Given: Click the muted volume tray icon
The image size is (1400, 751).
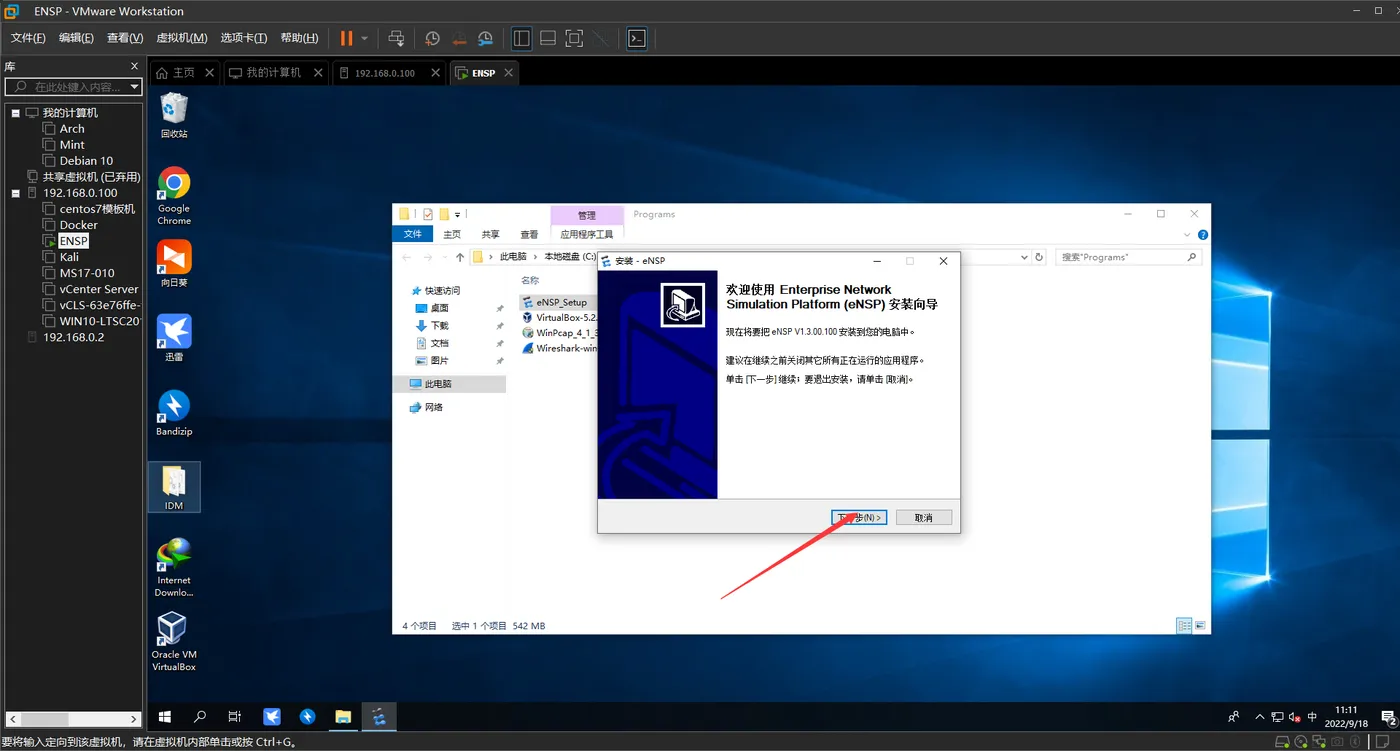Looking at the screenshot, I should pos(1295,717).
